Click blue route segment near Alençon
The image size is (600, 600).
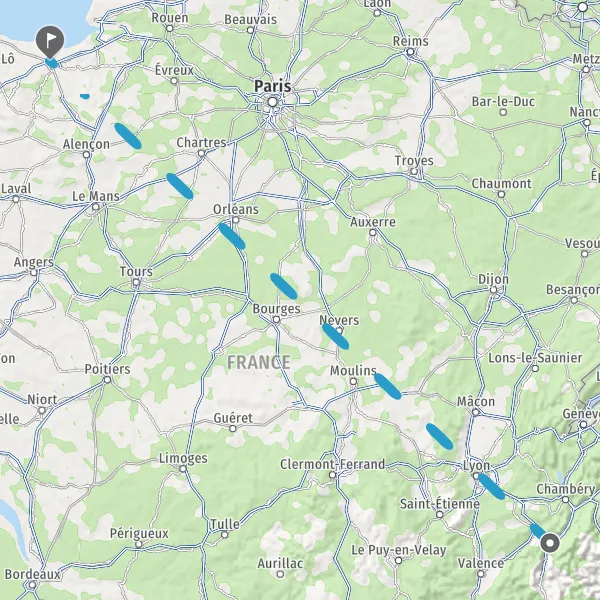click(128, 136)
